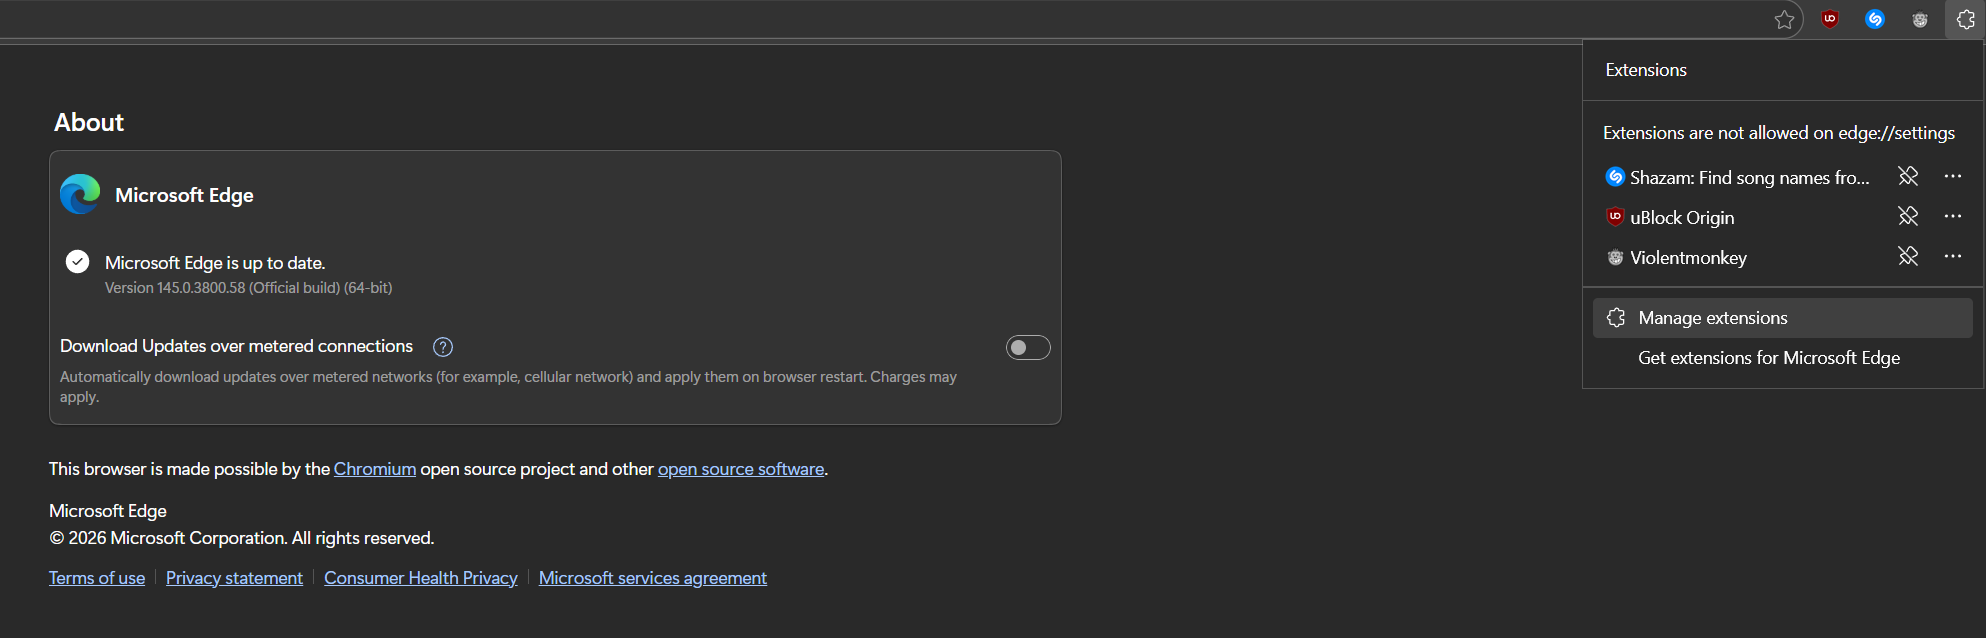Image resolution: width=1986 pixels, height=638 pixels.
Task: Click version 145.0.3800.58 text
Action: pyautogui.click(x=248, y=288)
